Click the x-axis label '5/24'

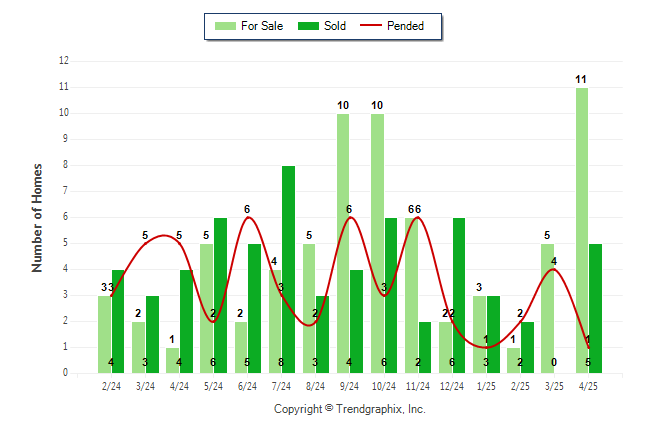point(213,386)
